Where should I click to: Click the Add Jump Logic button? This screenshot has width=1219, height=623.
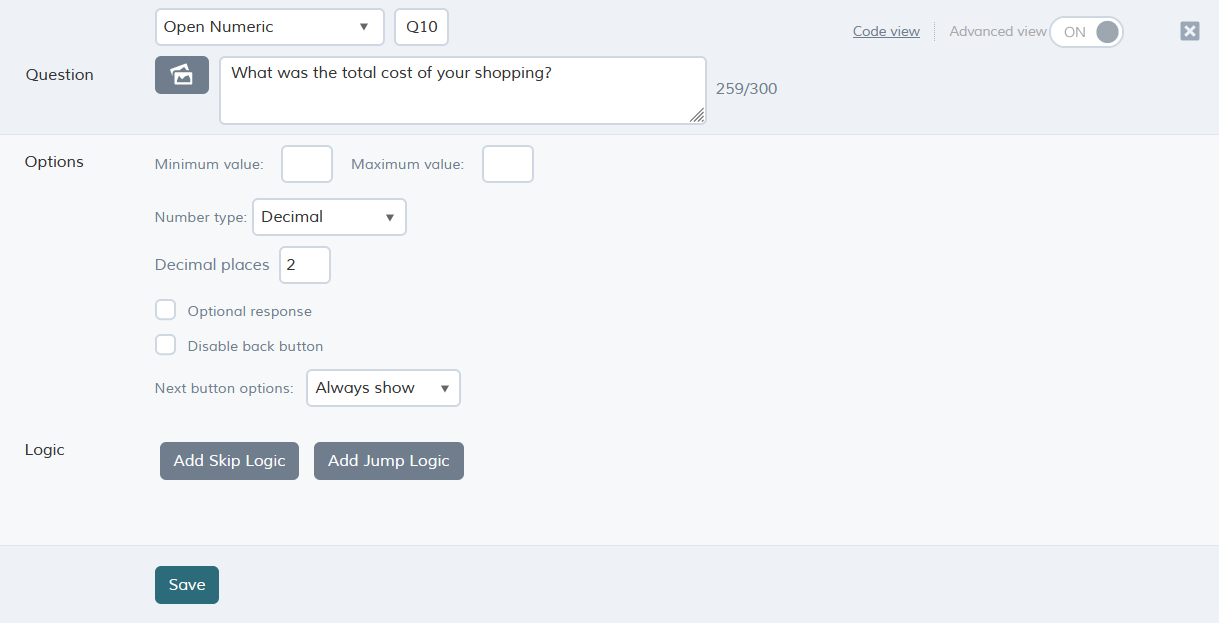click(x=389, y=461)
